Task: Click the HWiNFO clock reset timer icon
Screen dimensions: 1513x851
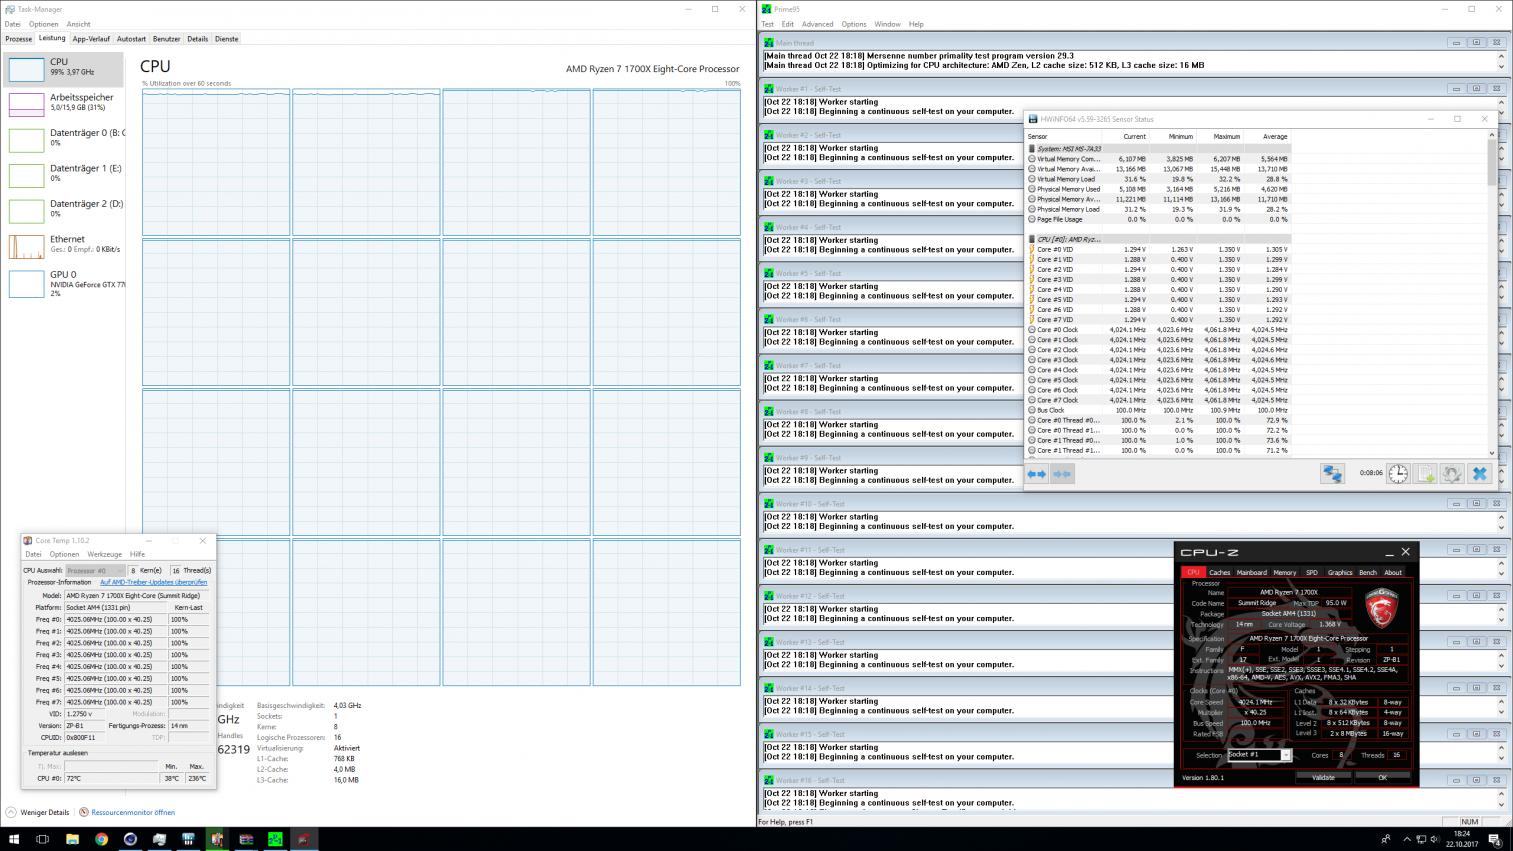Action: coord(1398,474)
